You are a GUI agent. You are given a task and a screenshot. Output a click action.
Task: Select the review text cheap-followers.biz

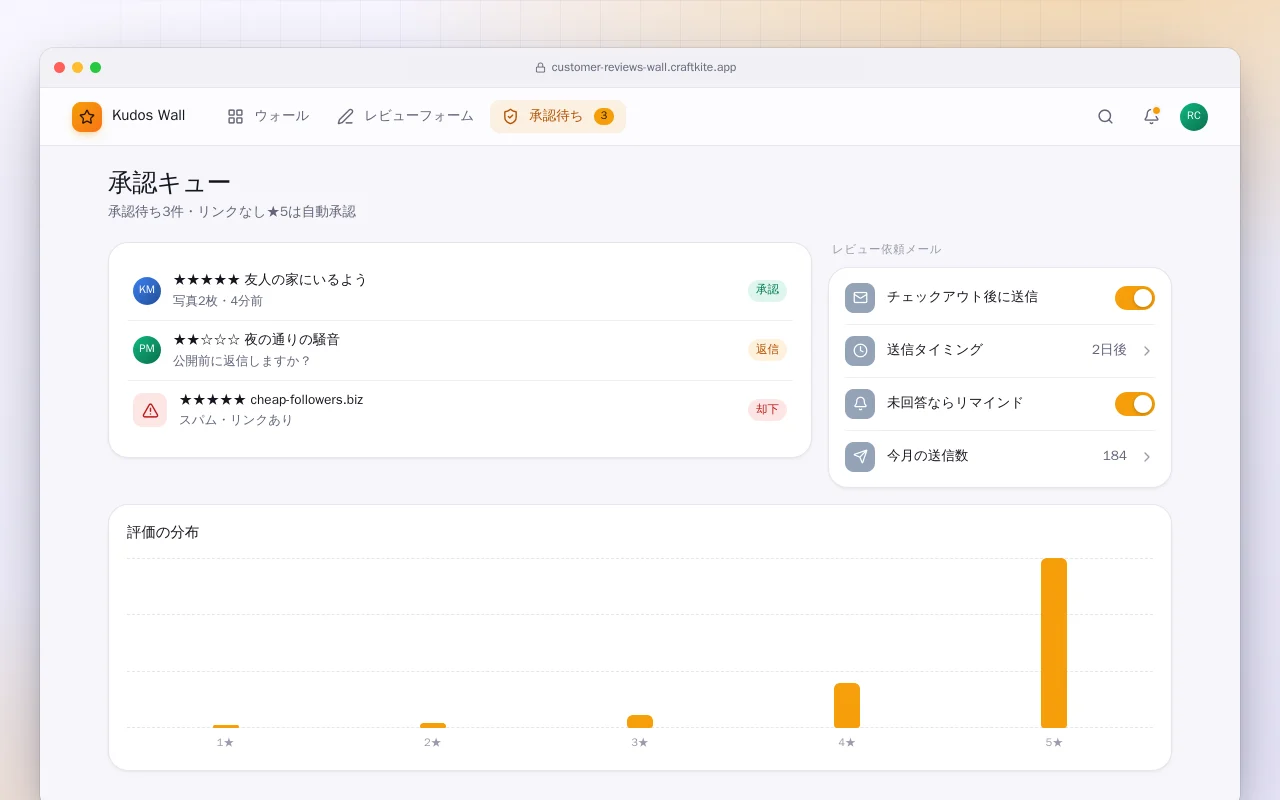pyautogui.click(x=307, y=400)
